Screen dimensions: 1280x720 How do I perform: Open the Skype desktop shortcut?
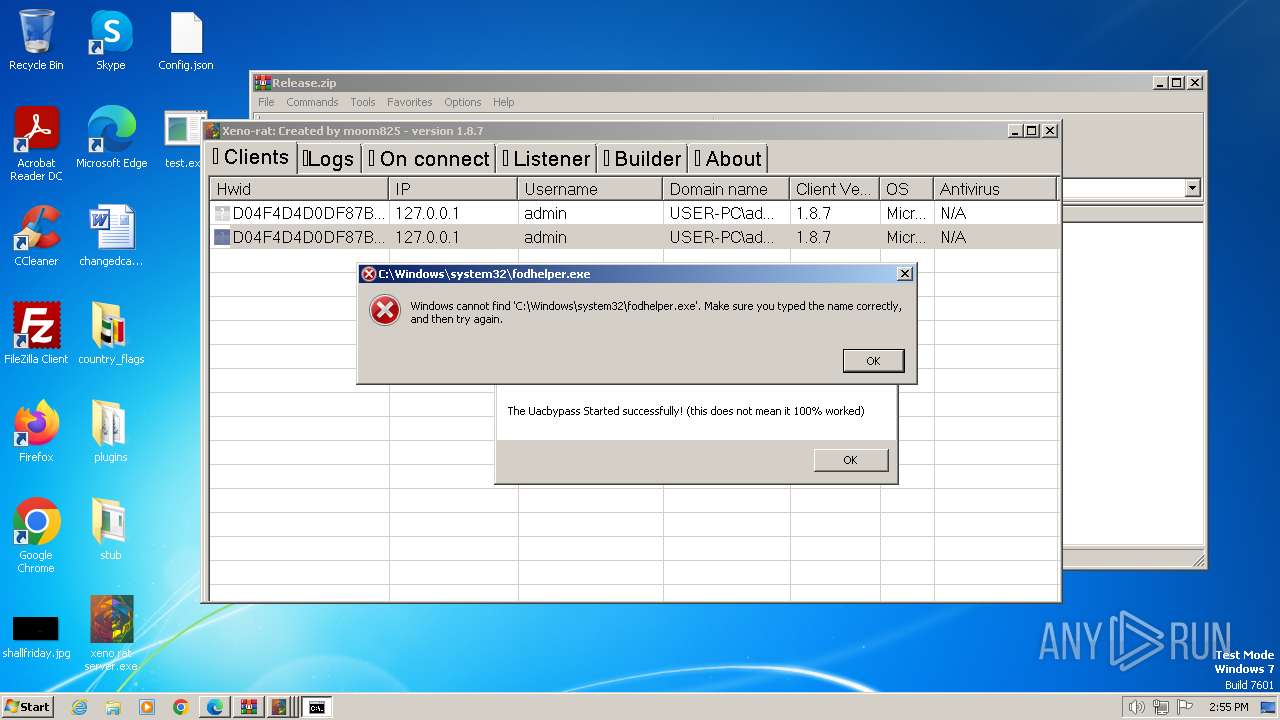(110, 40)
